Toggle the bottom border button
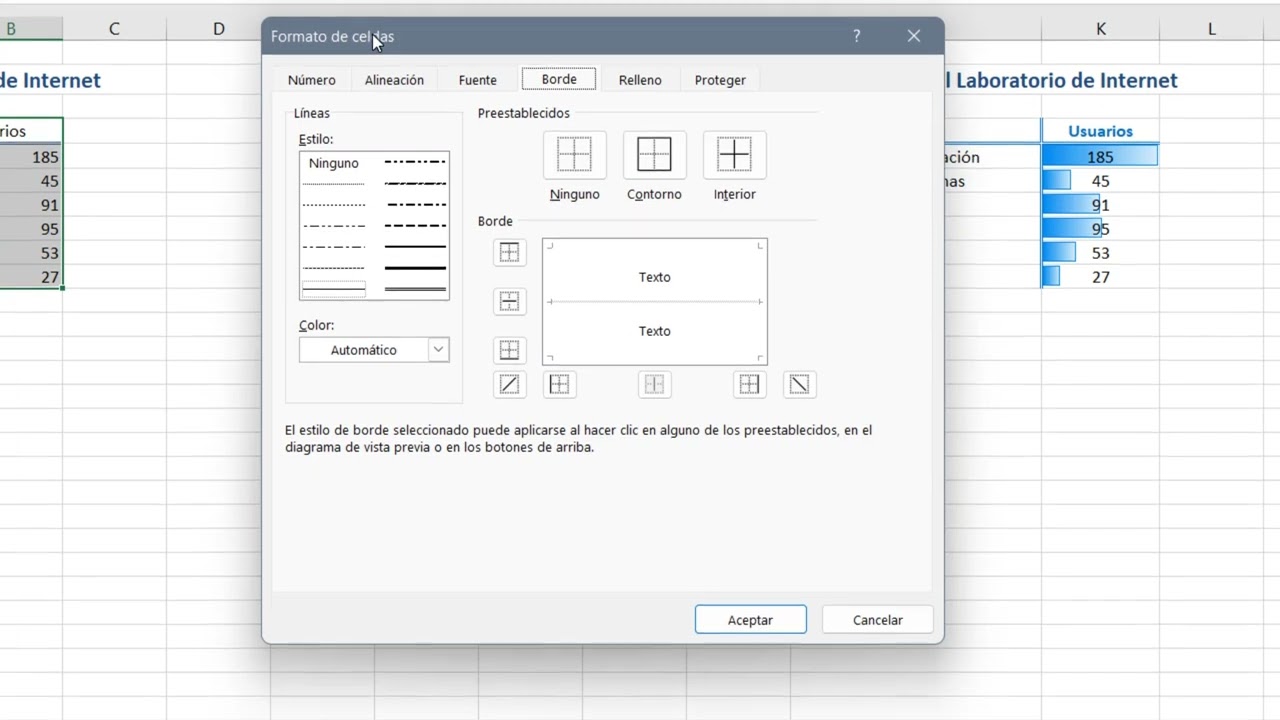 tap(510, 350)
